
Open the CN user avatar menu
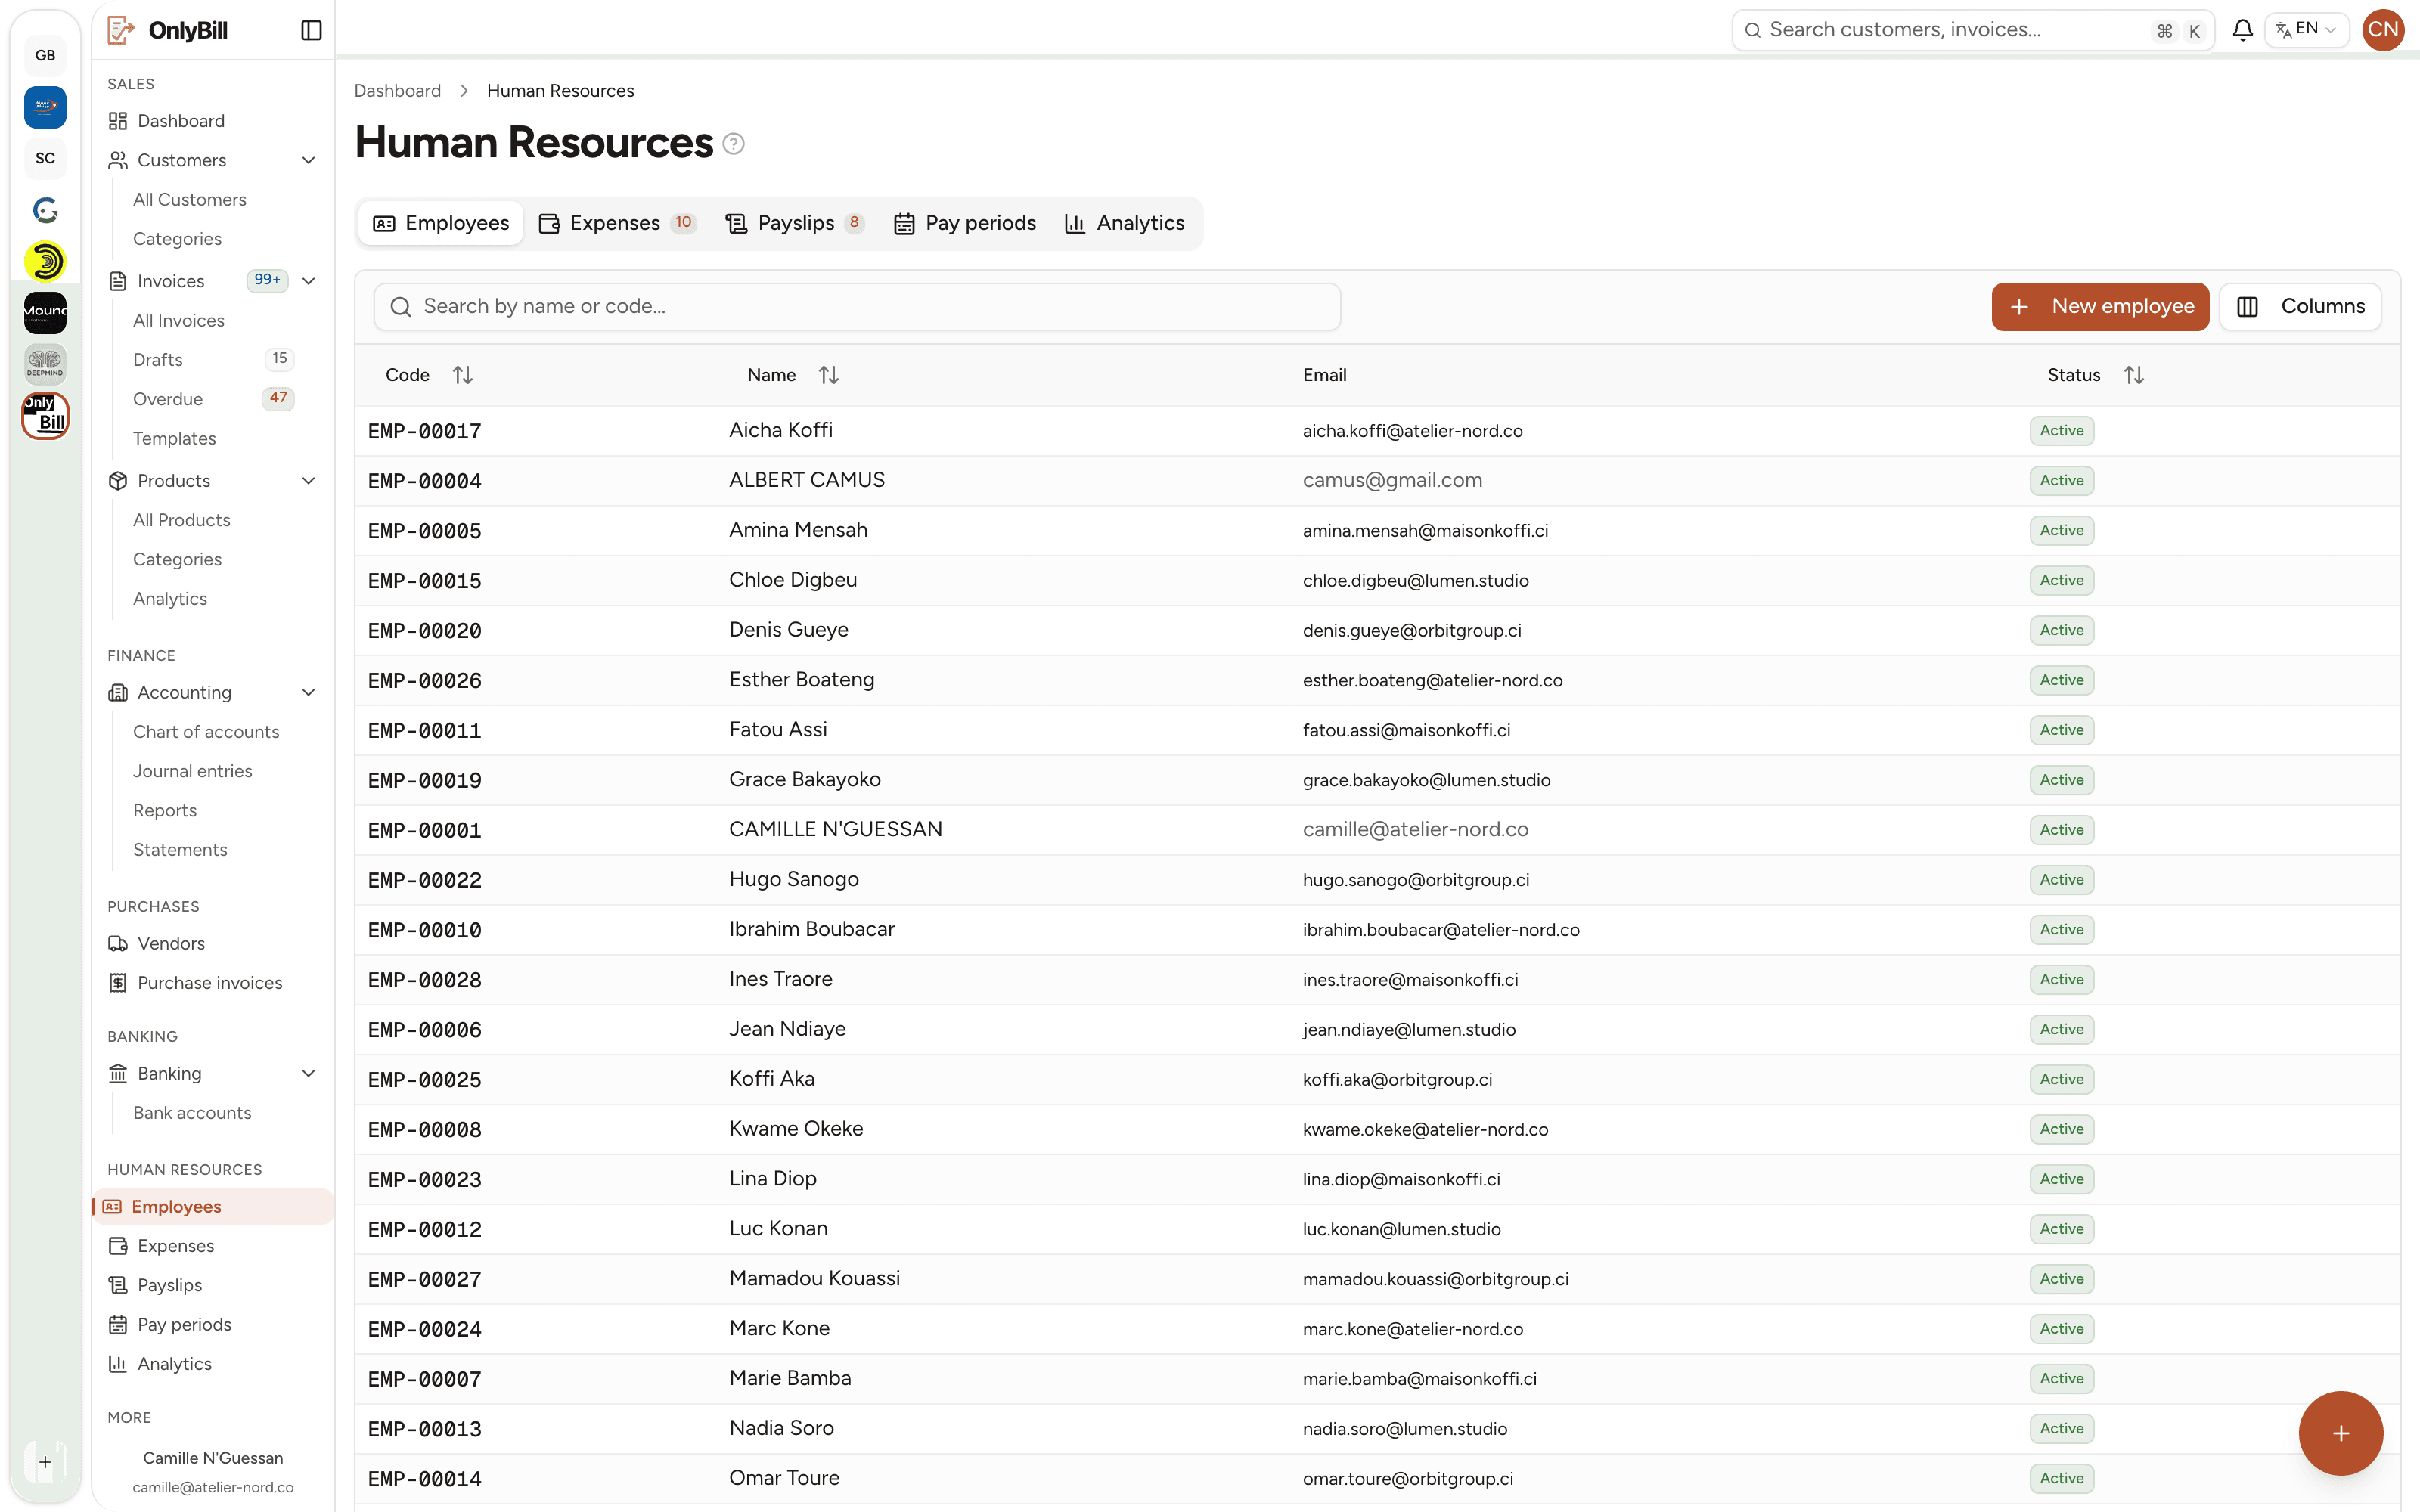click(2382, 30)
